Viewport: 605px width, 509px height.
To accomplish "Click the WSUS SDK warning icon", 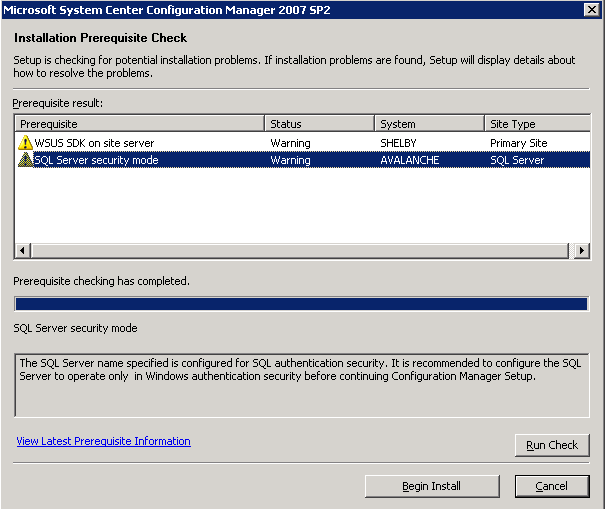I will coord(25,143).
